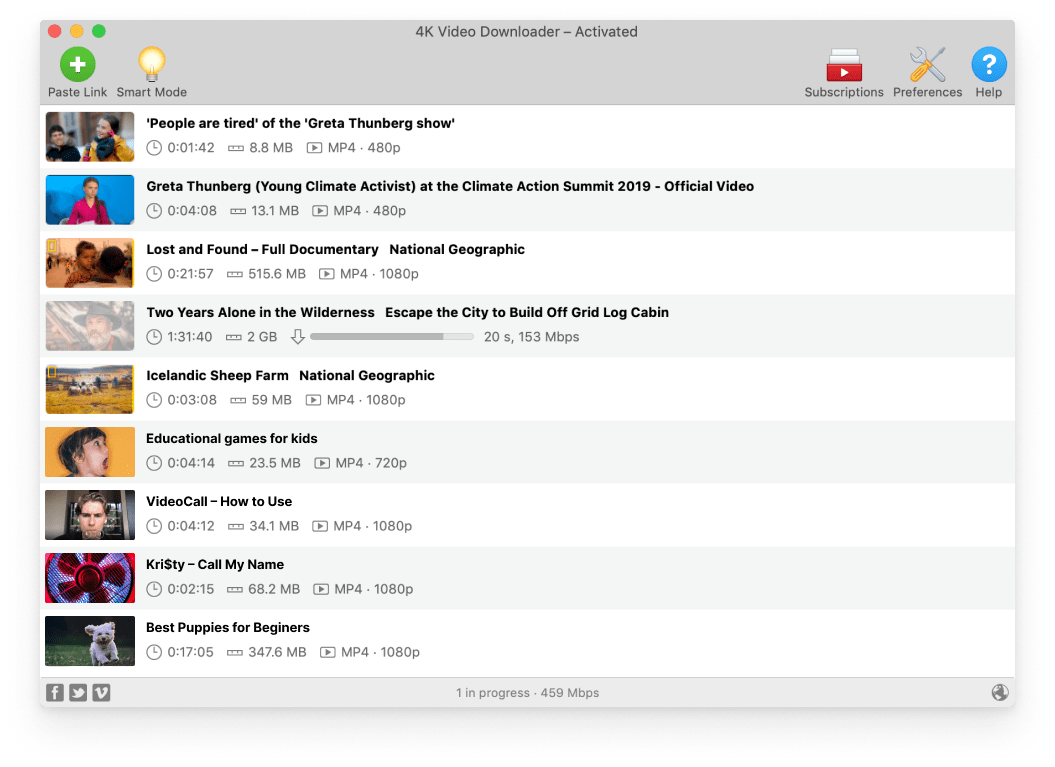This screenshot has height=767, width=1055.
Task: Change language using the globe icon
Action: coord(1000,692)
